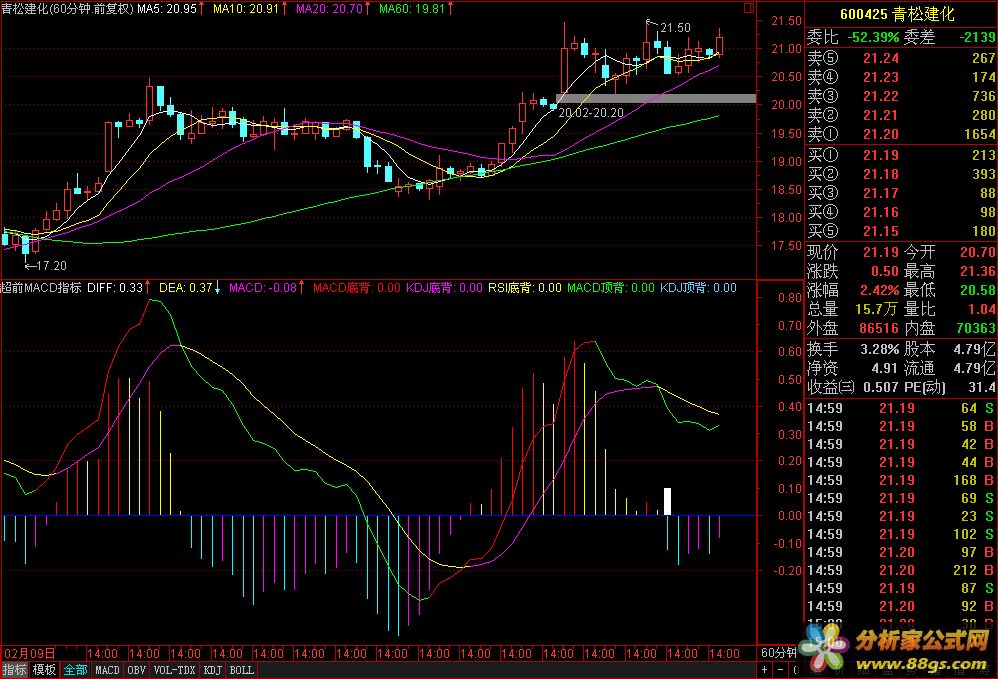Select the 买③ 21.17 order row

pos(901,193)
